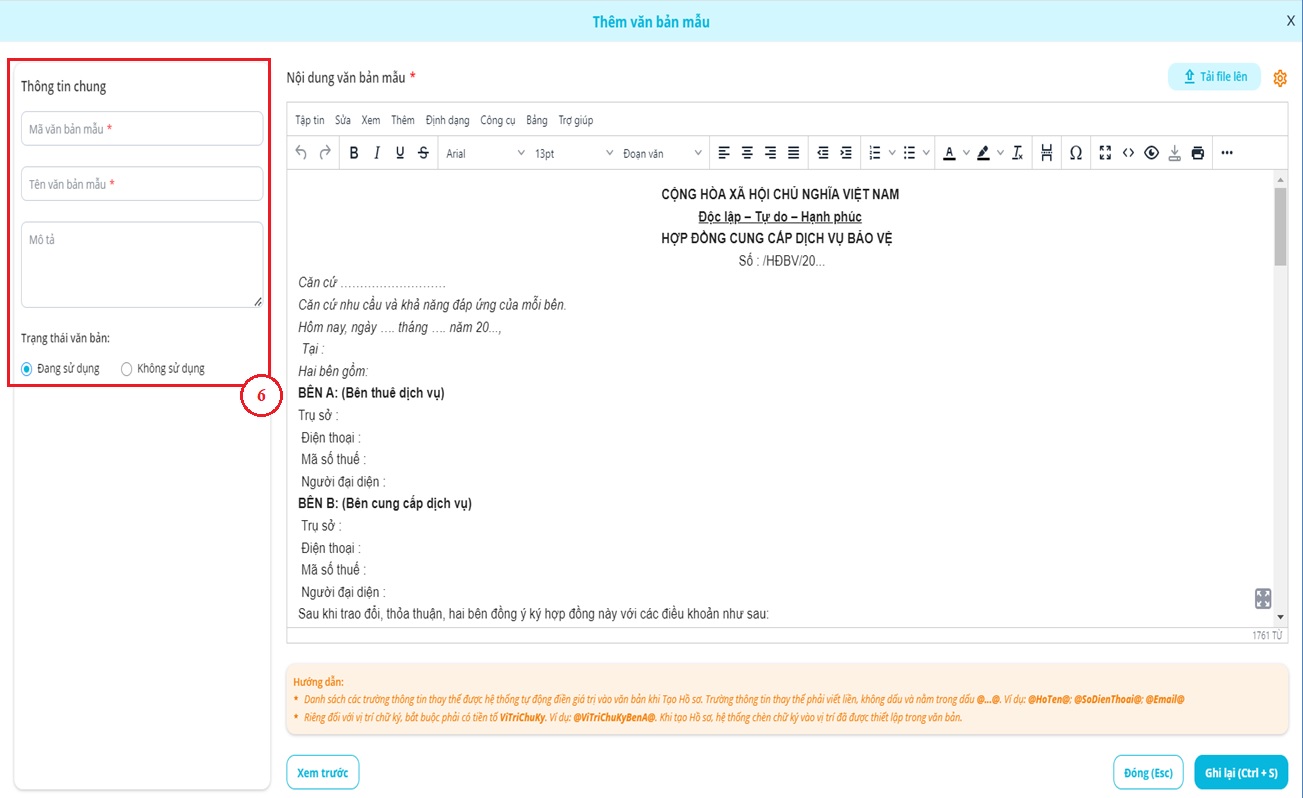This screenshot has height=798, width=1303.
Task: Insert a special character with Omega icon
Action: 1075,153
